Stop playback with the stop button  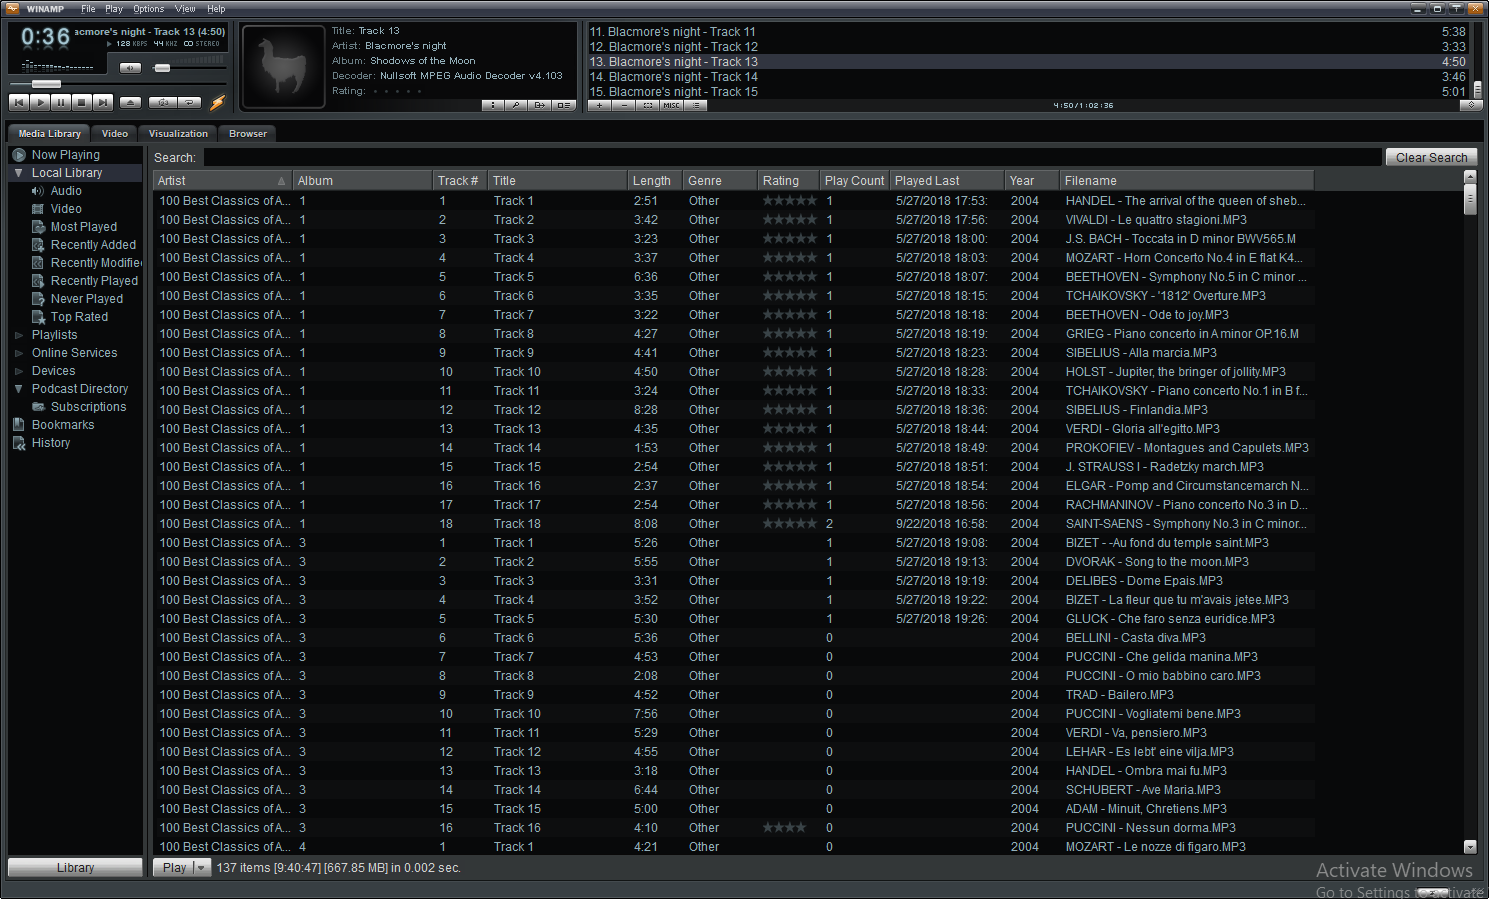click(x=82, y=102)
